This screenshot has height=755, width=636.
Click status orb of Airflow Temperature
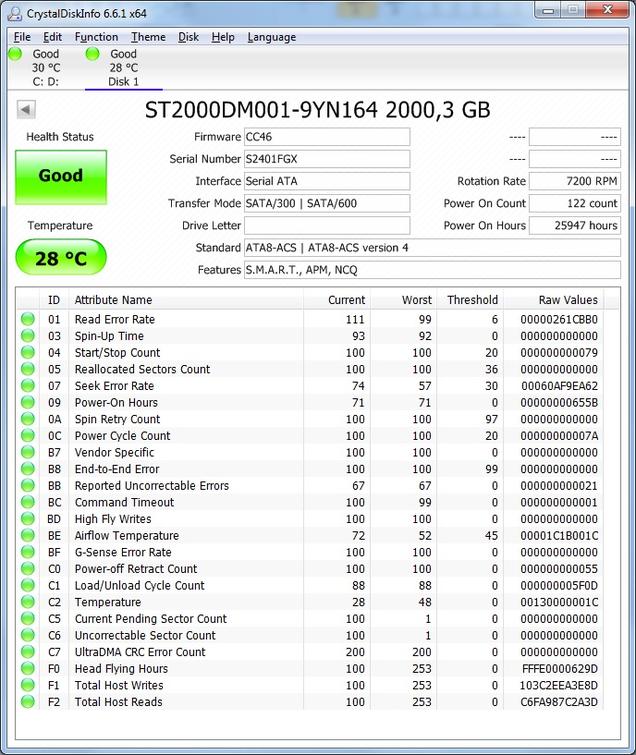coord(28,535)
